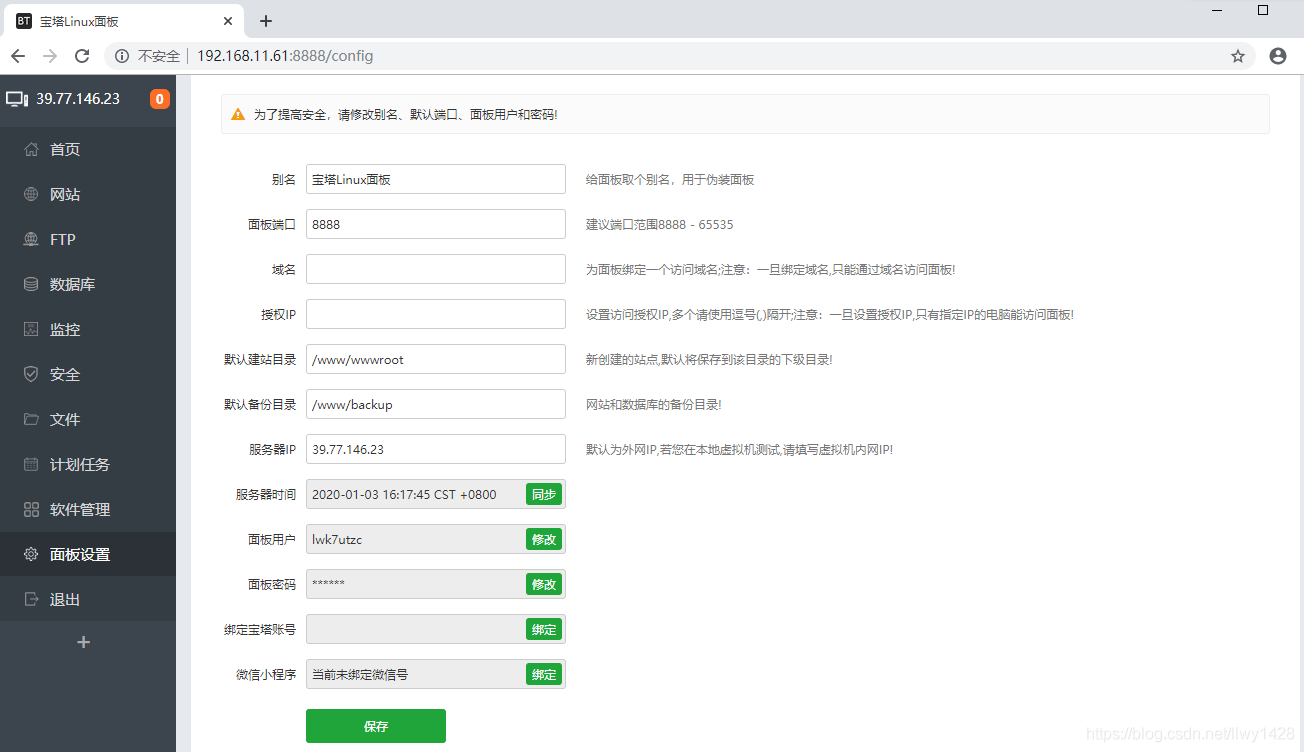
Task: Click 修改 next to 面板用户
Action: pyautogui.click(x=544, y=539)
